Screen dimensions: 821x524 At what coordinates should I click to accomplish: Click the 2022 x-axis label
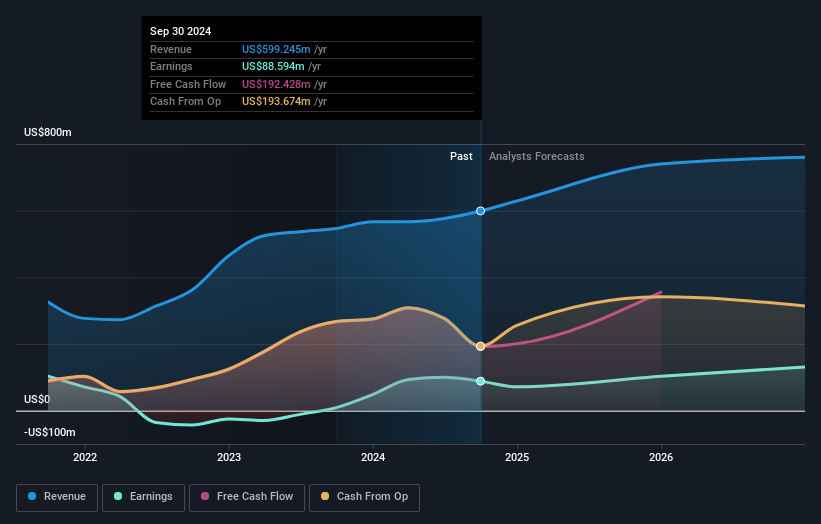85,457
